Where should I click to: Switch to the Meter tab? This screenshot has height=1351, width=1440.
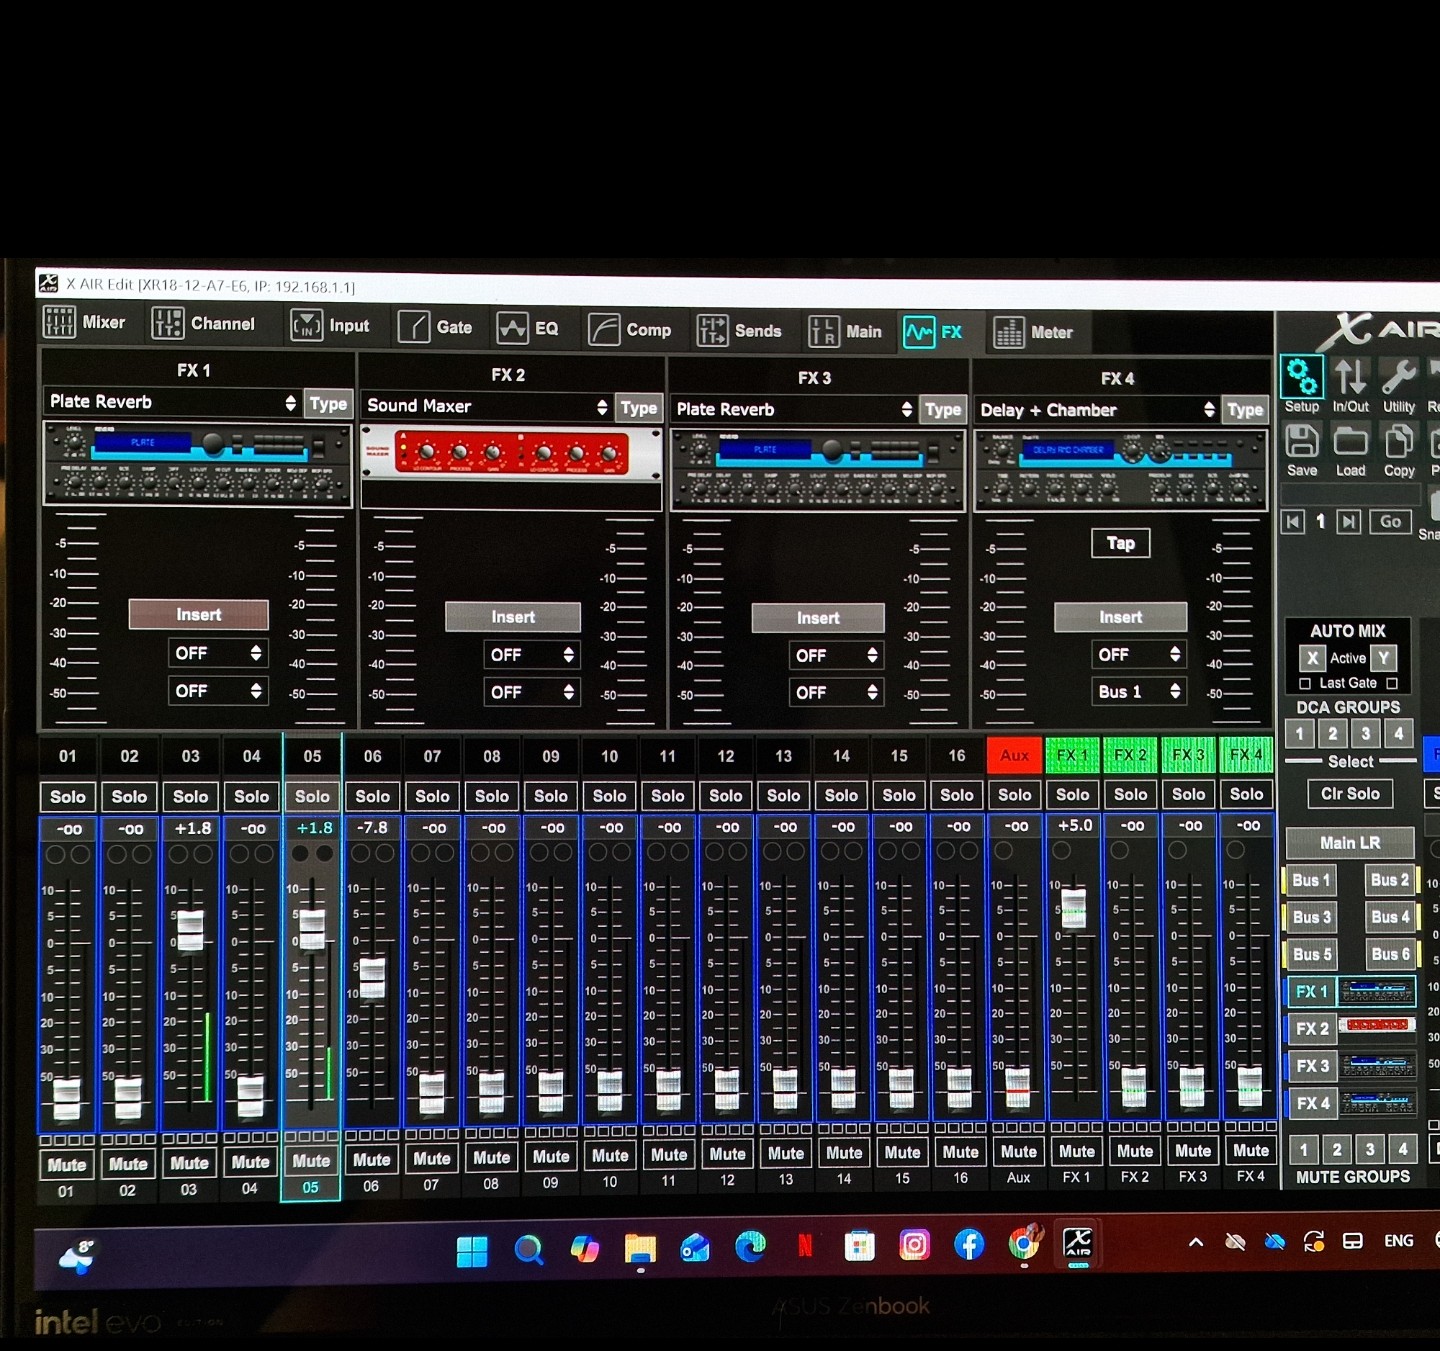coord(1033,332)
